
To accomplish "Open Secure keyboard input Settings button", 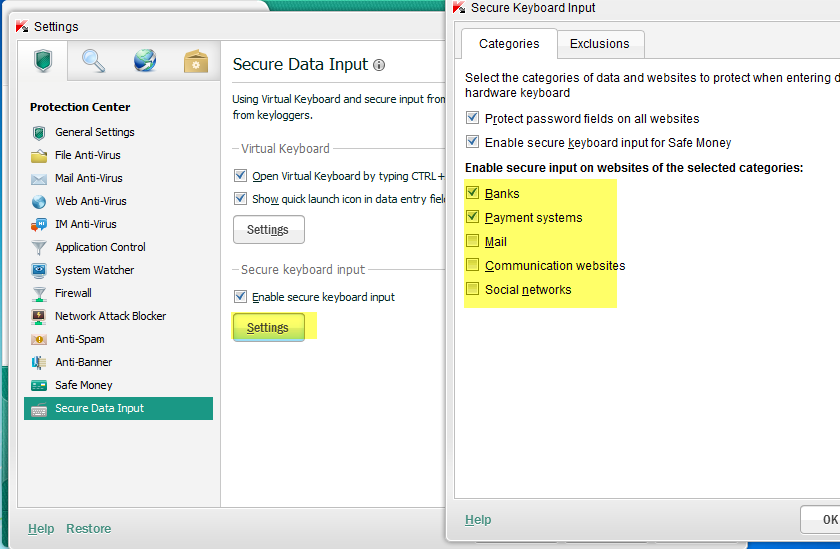I will 269,328.
